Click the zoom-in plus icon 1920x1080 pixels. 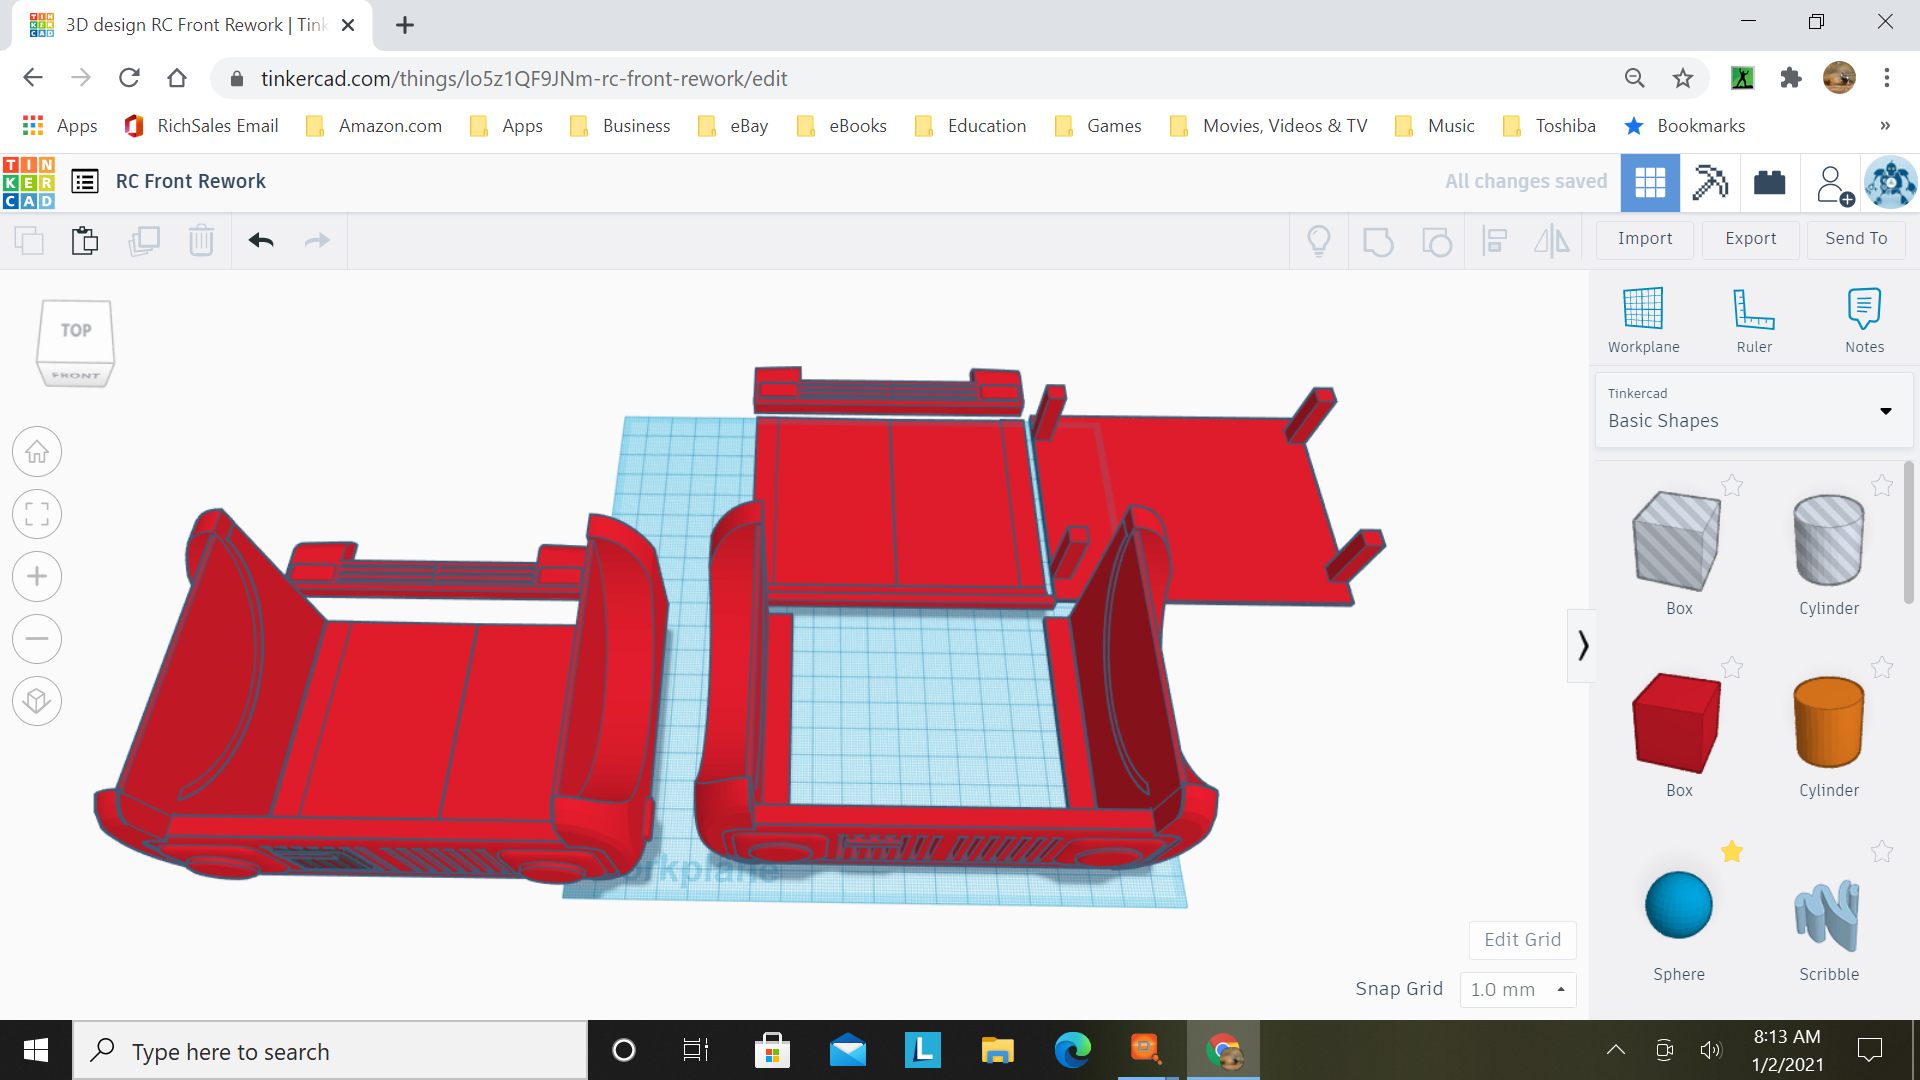point(37,577)
